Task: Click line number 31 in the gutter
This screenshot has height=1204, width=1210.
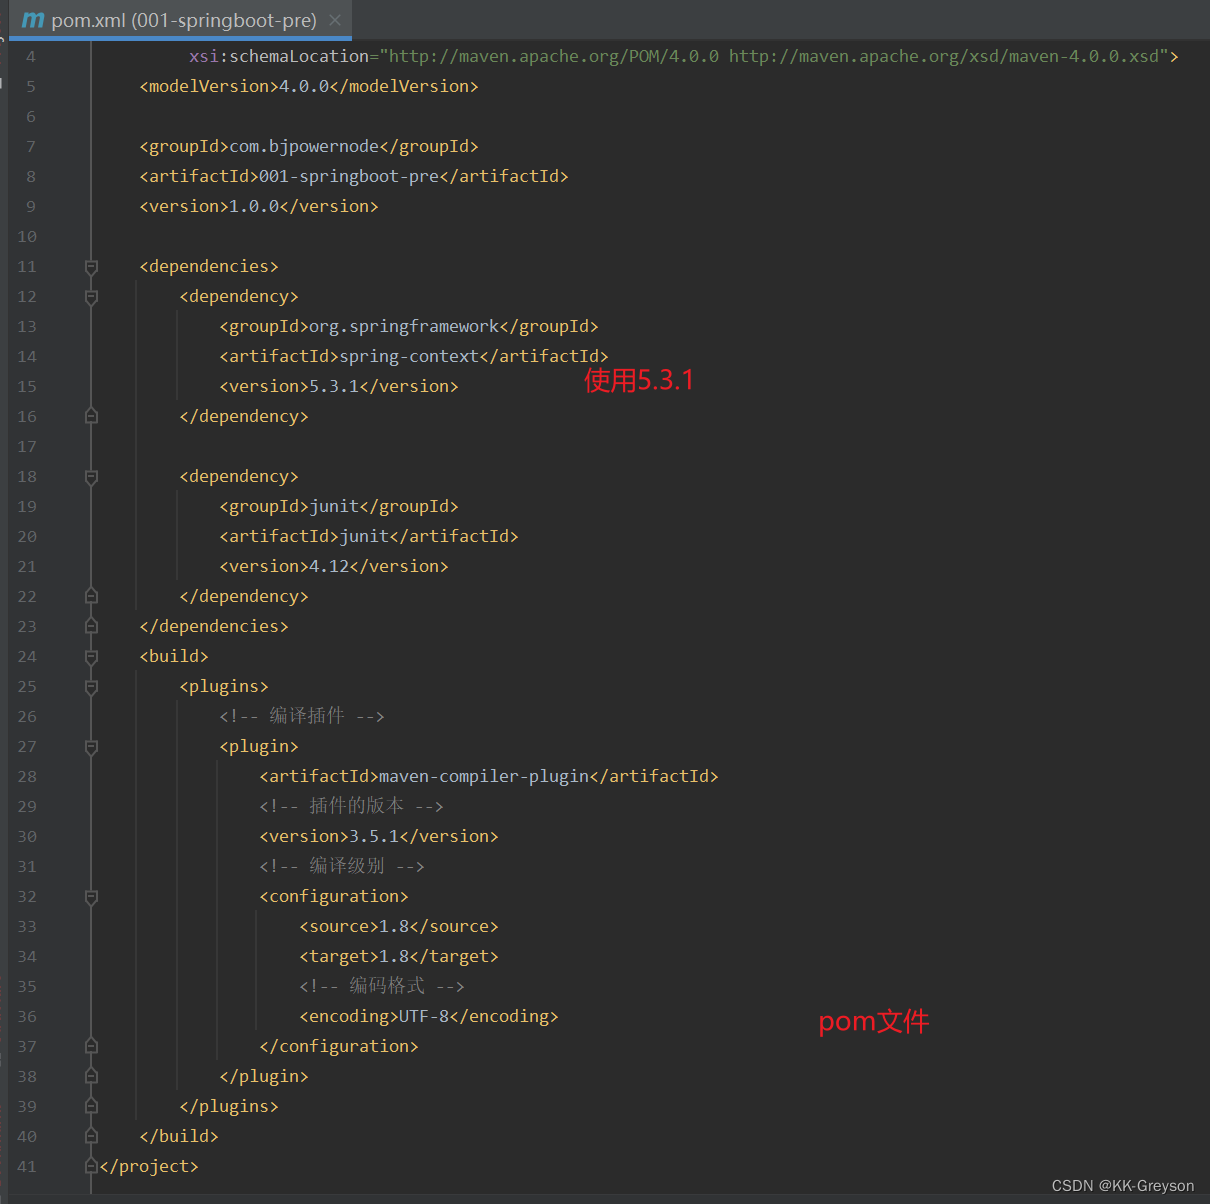Action: (27, 867)
